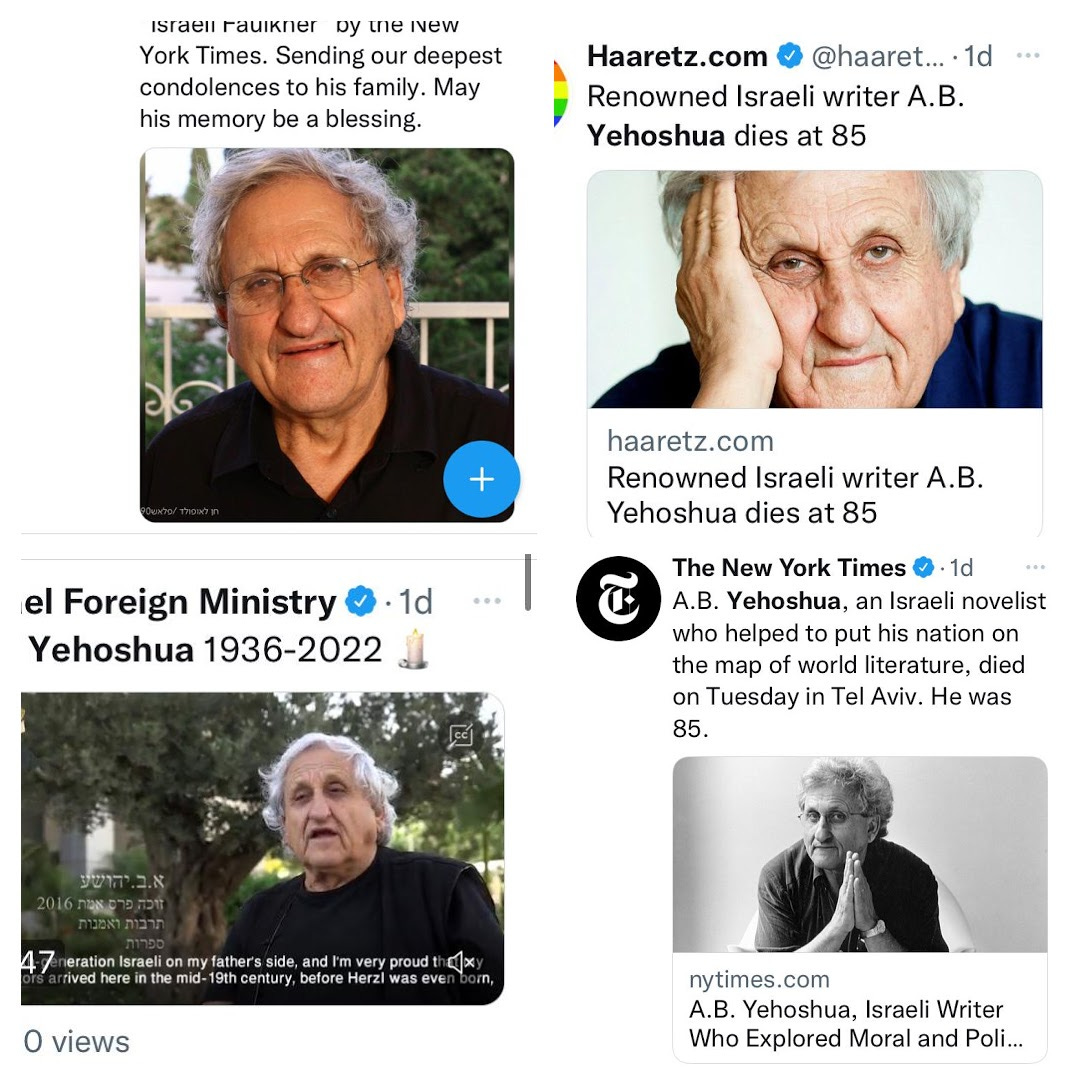Screen dimensions: 1091x1091
Task: Open more options on Haaretz.com tweet
Action: point(1028,56)
